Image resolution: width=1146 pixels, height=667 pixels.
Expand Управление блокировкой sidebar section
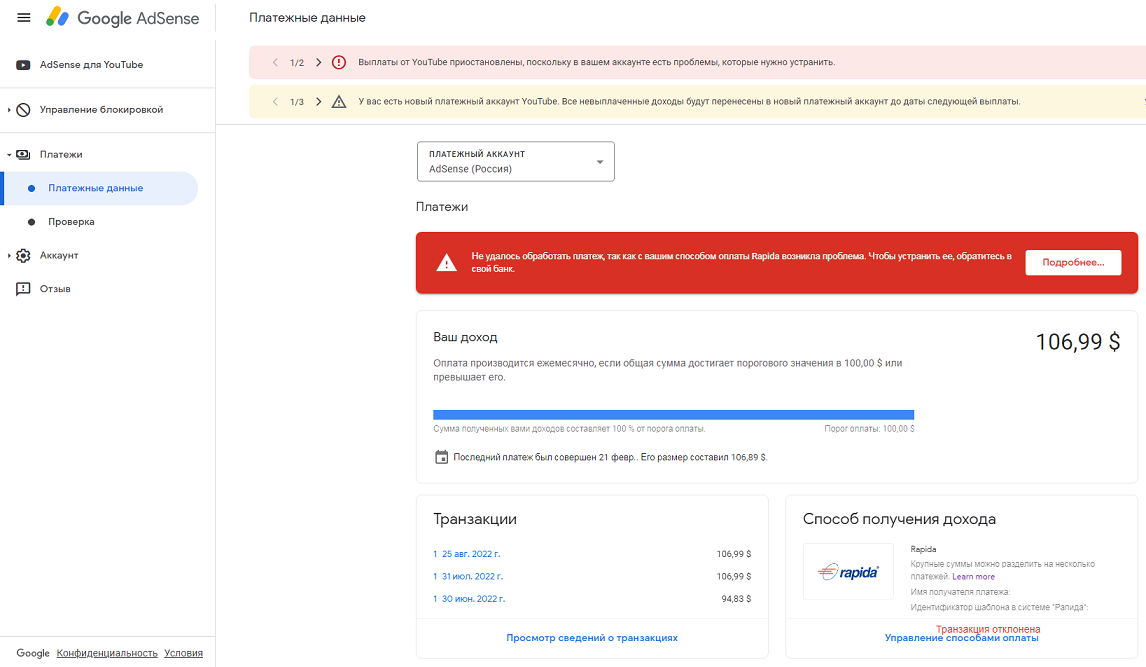[x=9, y=110]
